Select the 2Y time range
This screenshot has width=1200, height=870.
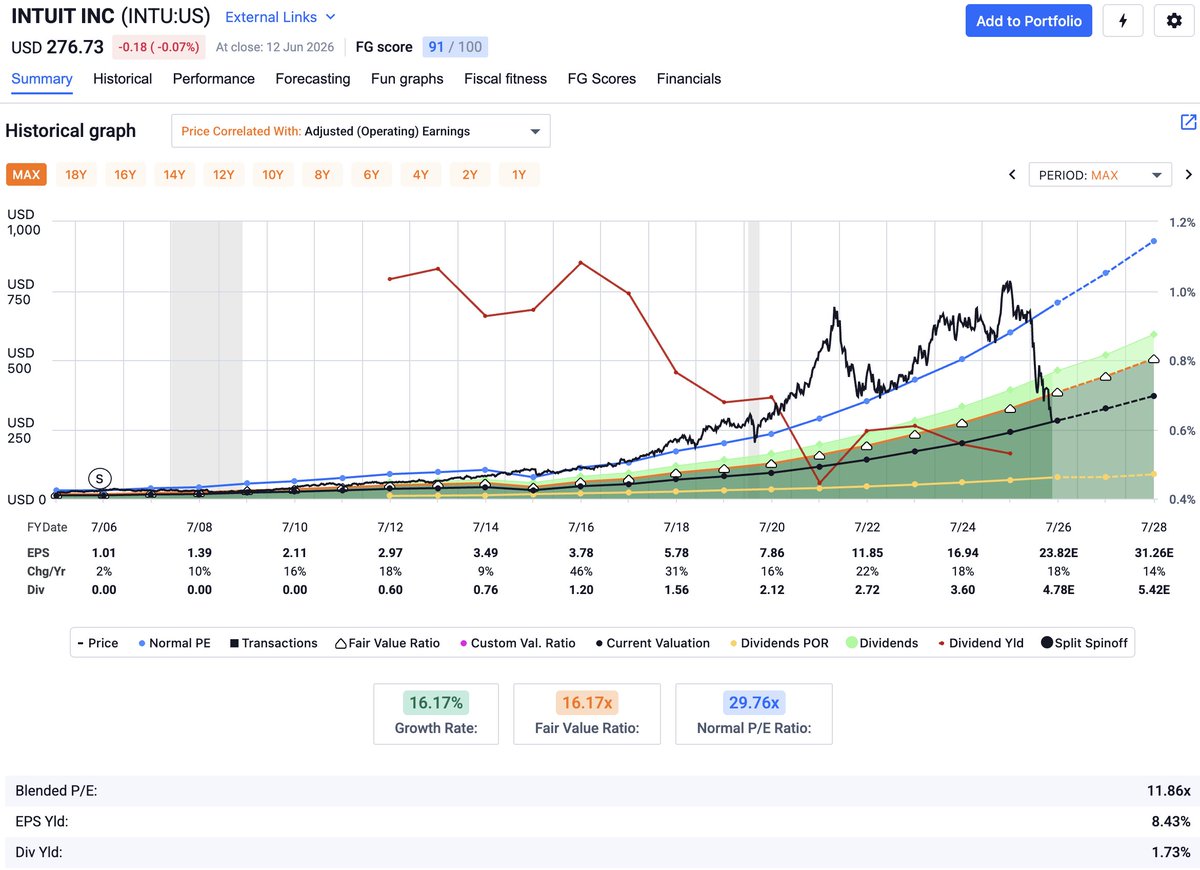470,175
